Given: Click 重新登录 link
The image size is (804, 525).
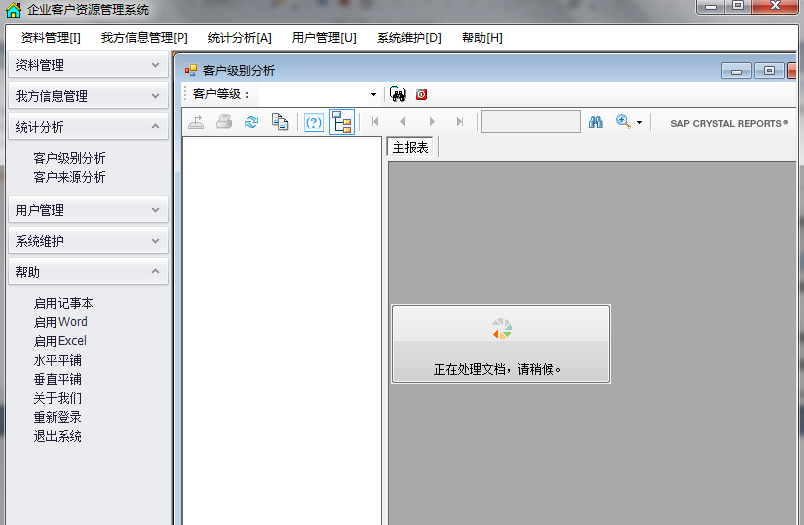Looking at the screenshot, I should pyautogui.click(x=57, y=417).
